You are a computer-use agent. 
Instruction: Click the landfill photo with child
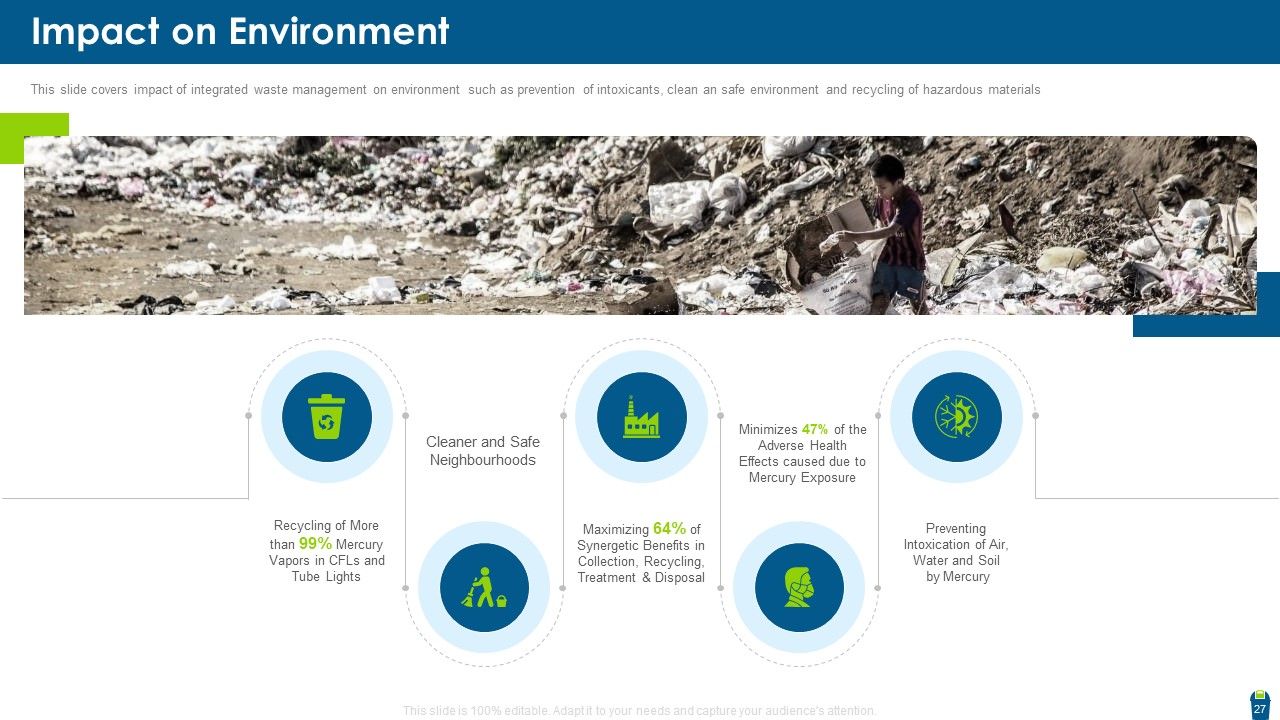click(x=640, y=226)
